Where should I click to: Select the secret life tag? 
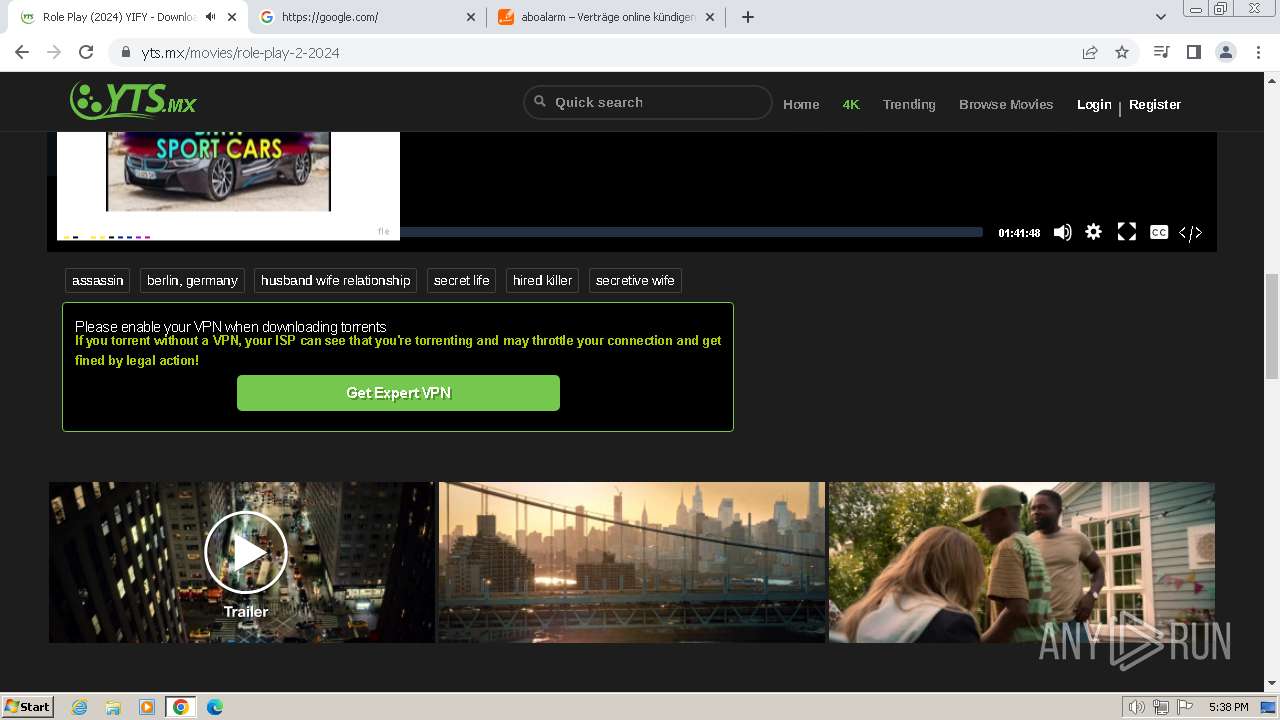(462, 281)
